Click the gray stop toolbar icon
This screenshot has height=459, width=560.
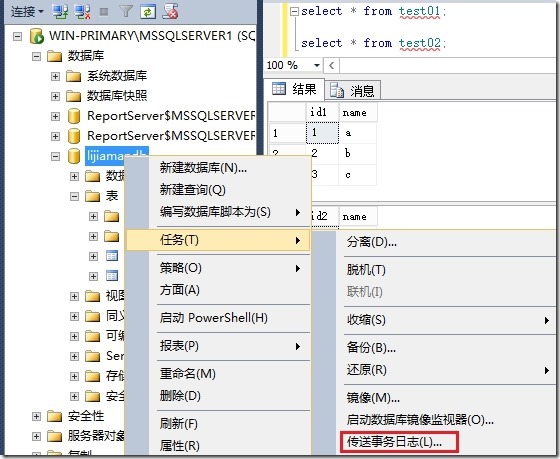click(x=104, y=12)
